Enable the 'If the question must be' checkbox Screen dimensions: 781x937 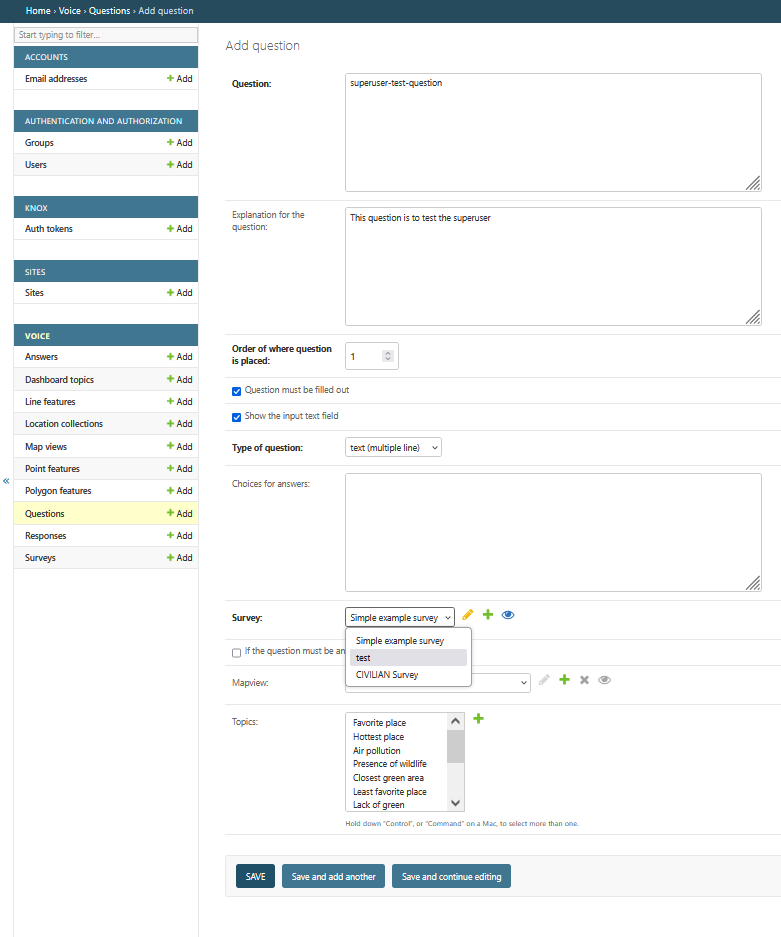pos(237,652)
